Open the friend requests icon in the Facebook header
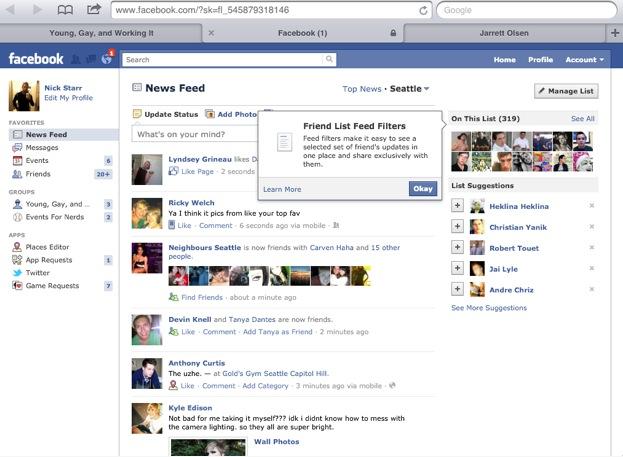 click(75, 59)
